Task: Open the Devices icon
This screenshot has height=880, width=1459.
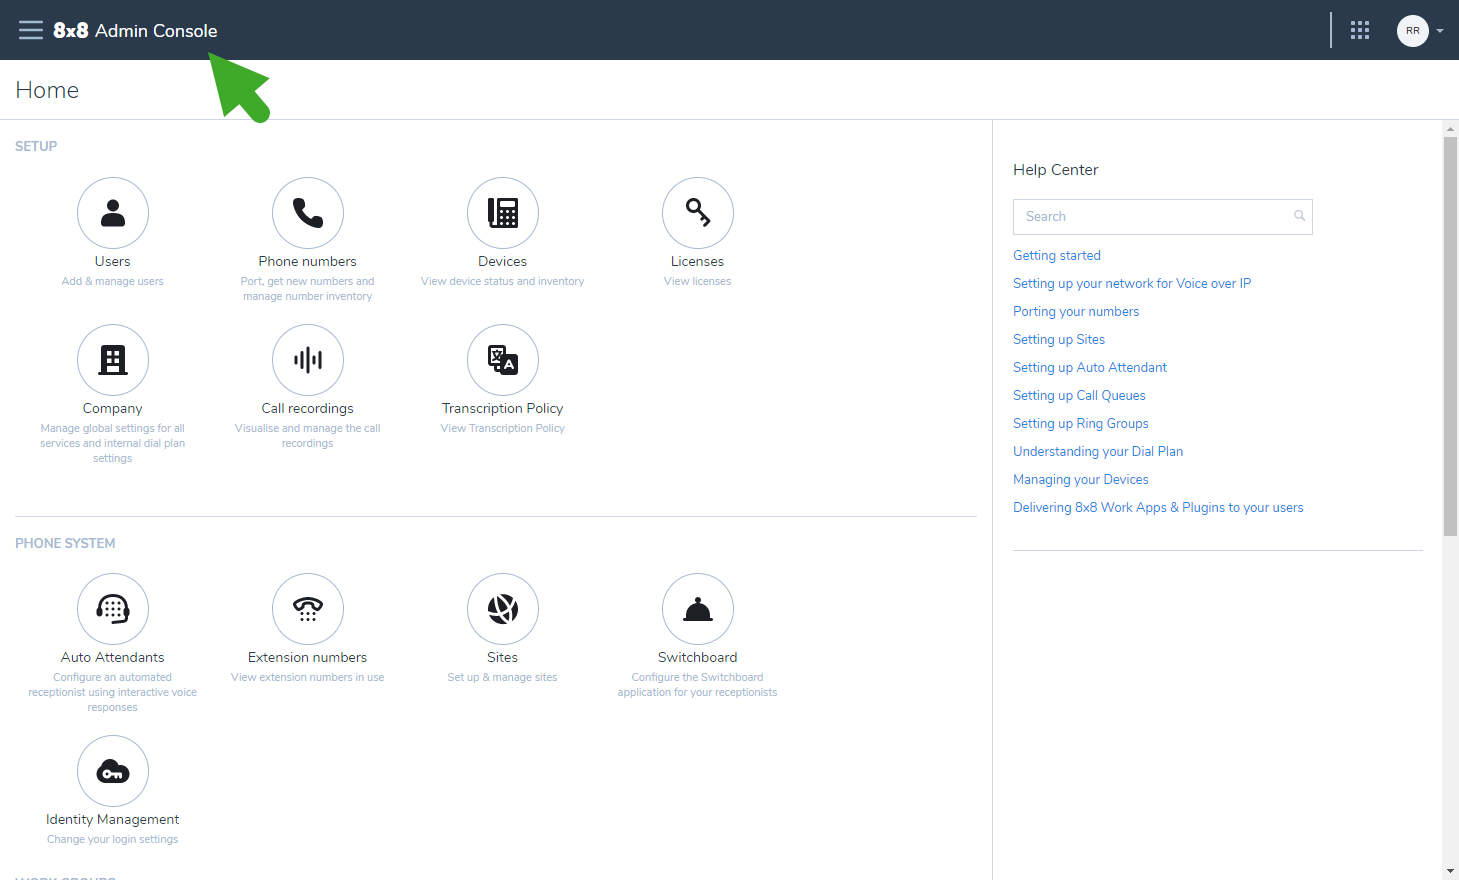Action: 503,213
